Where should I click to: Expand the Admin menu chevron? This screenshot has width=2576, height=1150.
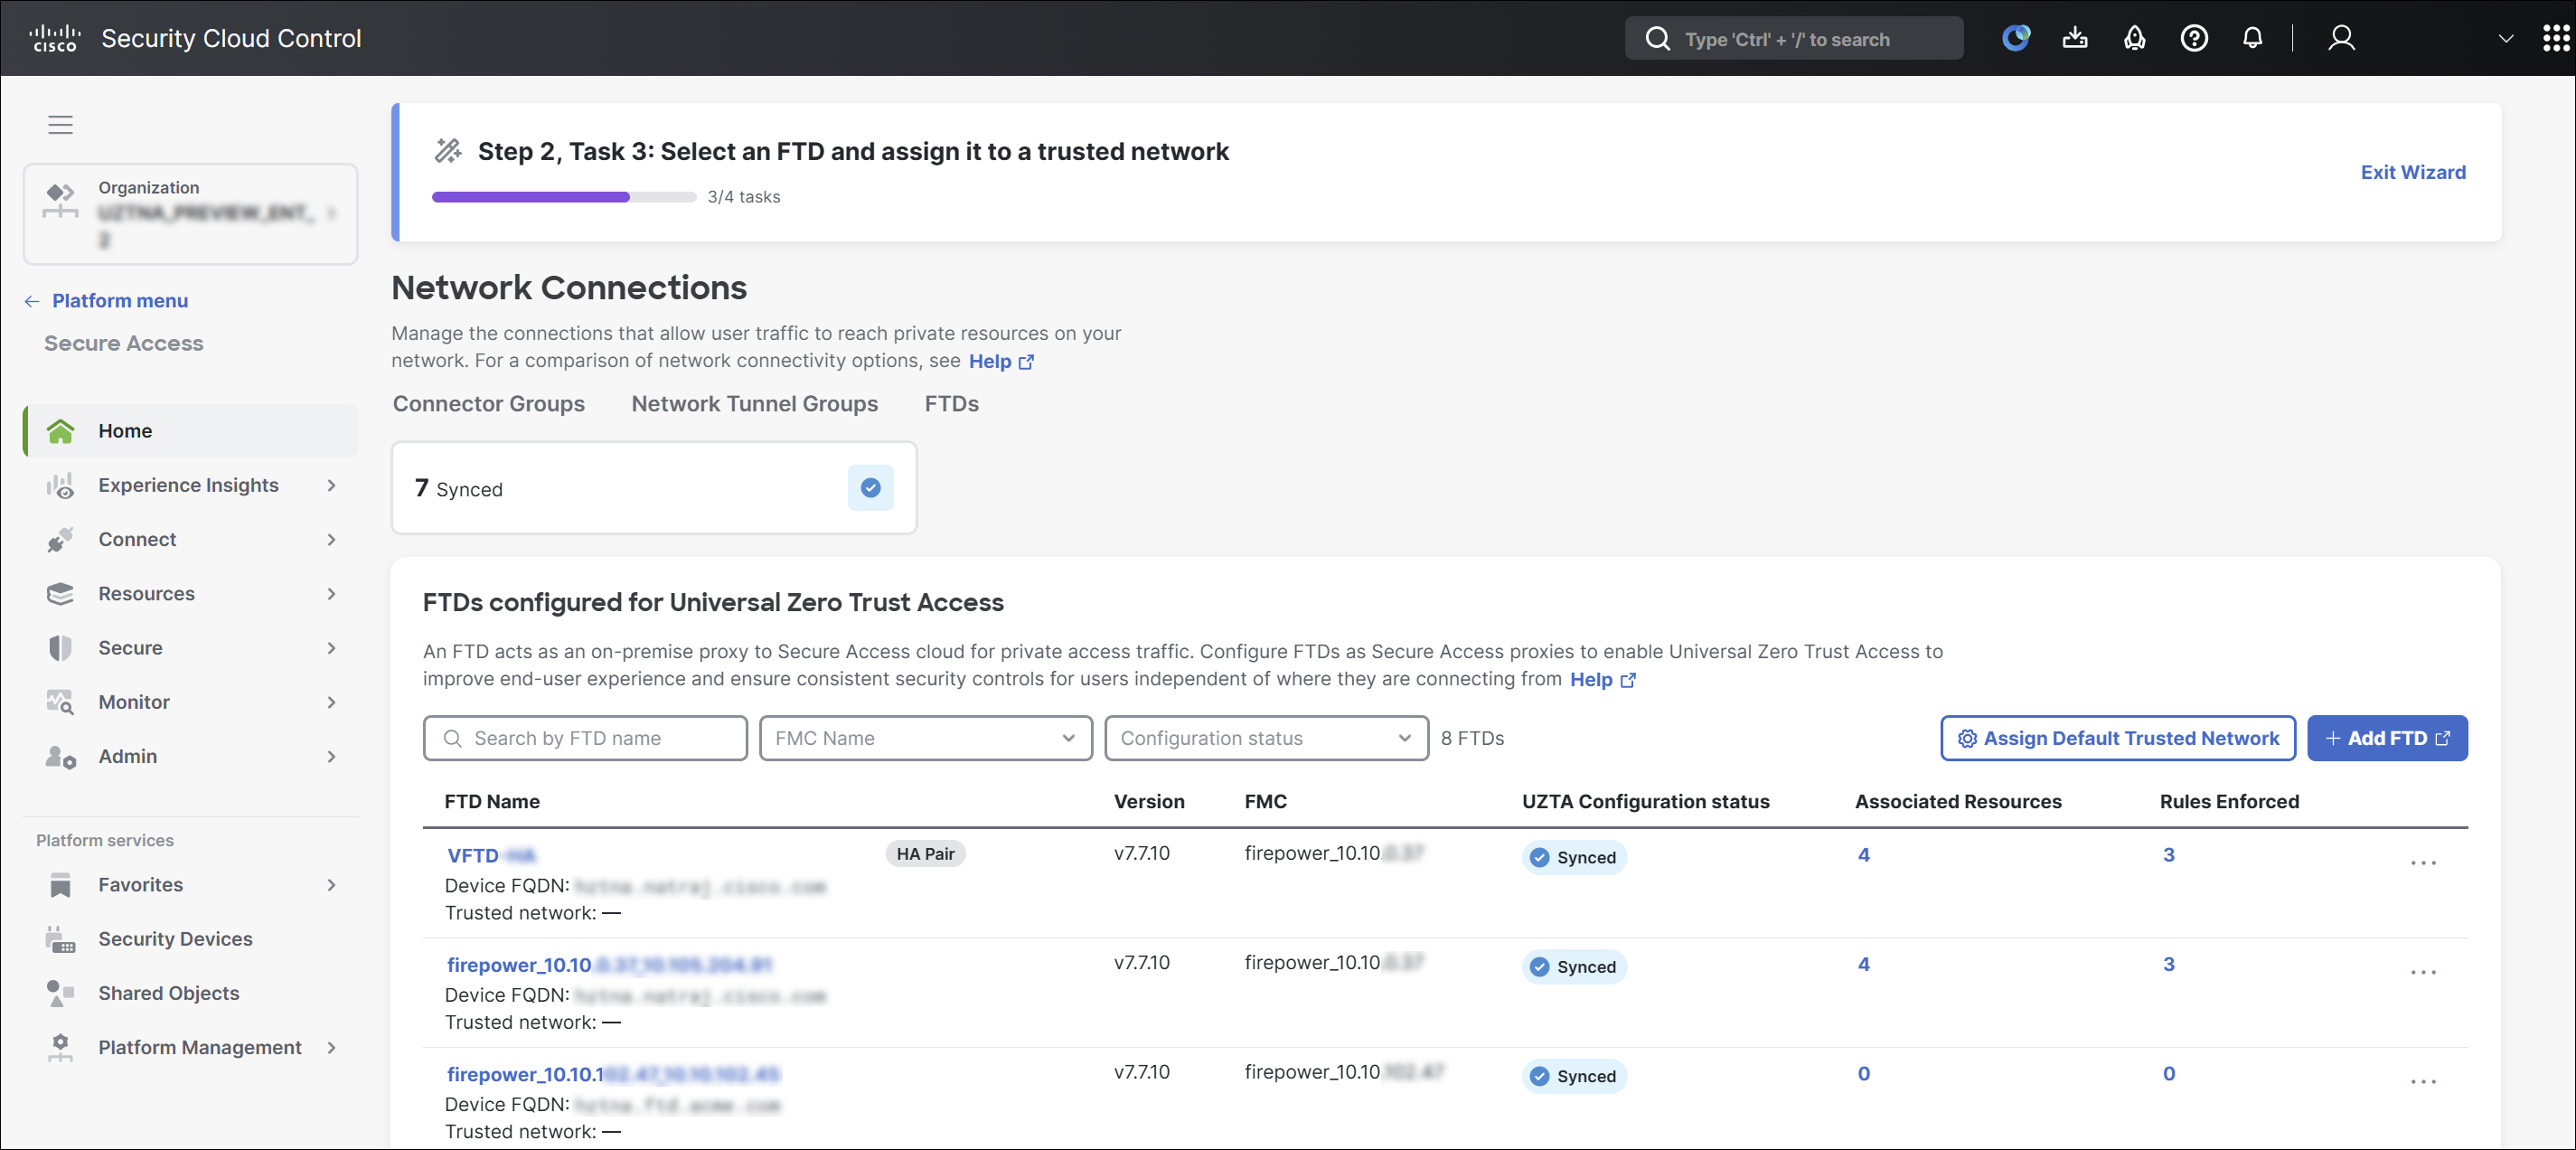331,757
